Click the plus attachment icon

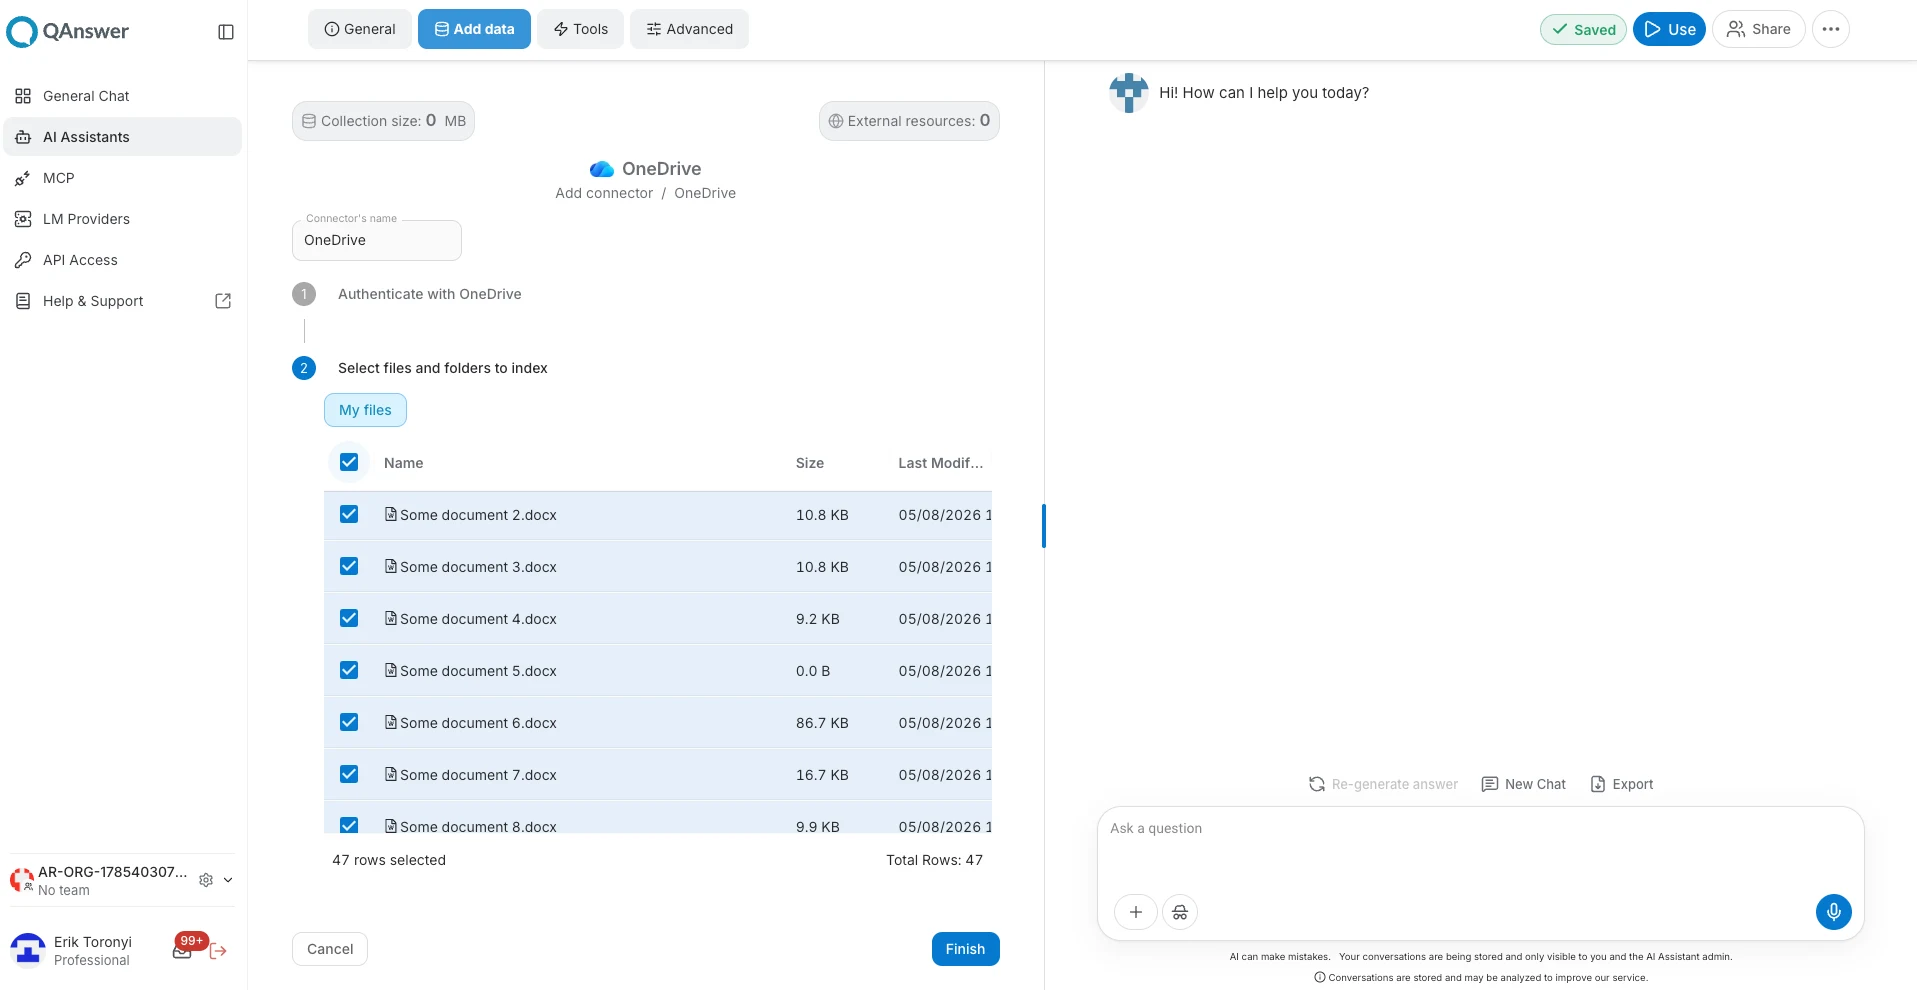point(1136,912)
